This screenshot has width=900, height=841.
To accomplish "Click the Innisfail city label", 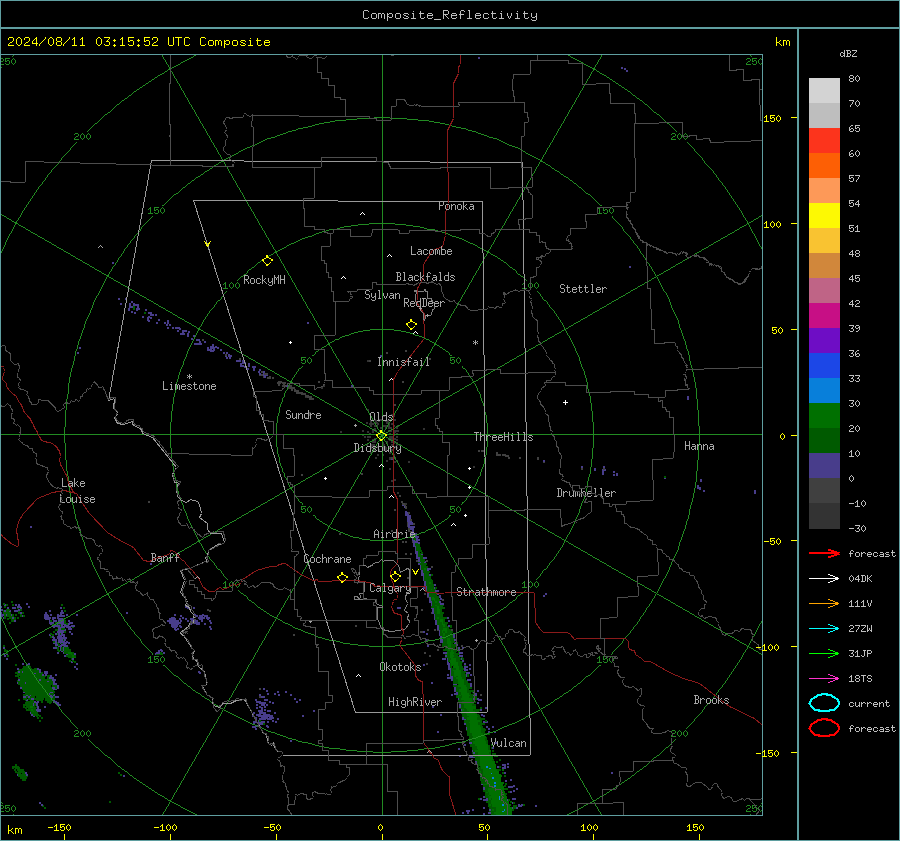I will [x=403, y=362].
